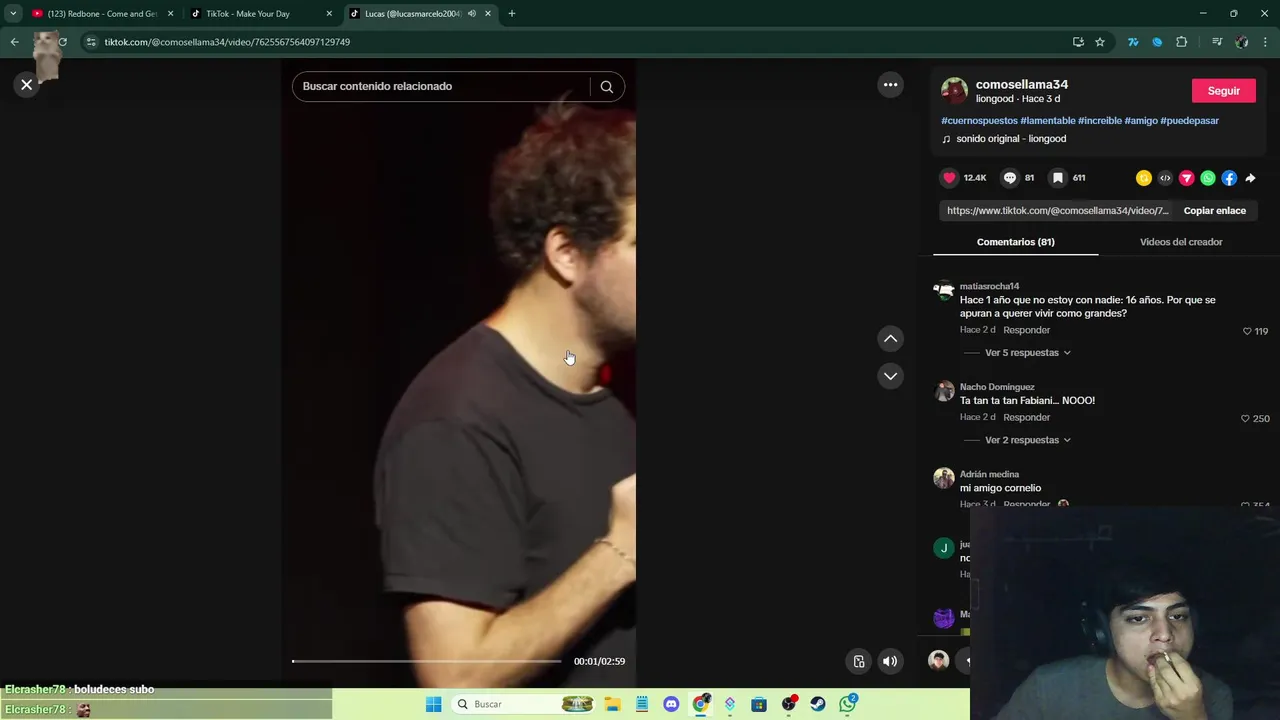1280x720 pixels.
Task: Open the Chrome three-dot menu
Action: point(1265,42)
